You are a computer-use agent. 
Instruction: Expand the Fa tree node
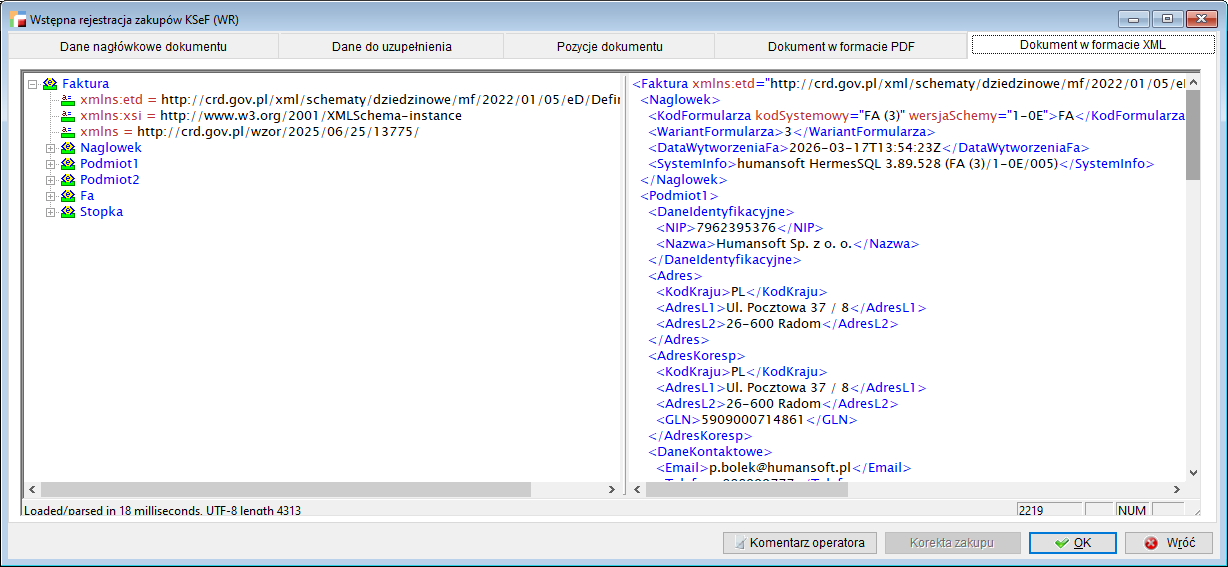tap(51, 196)
